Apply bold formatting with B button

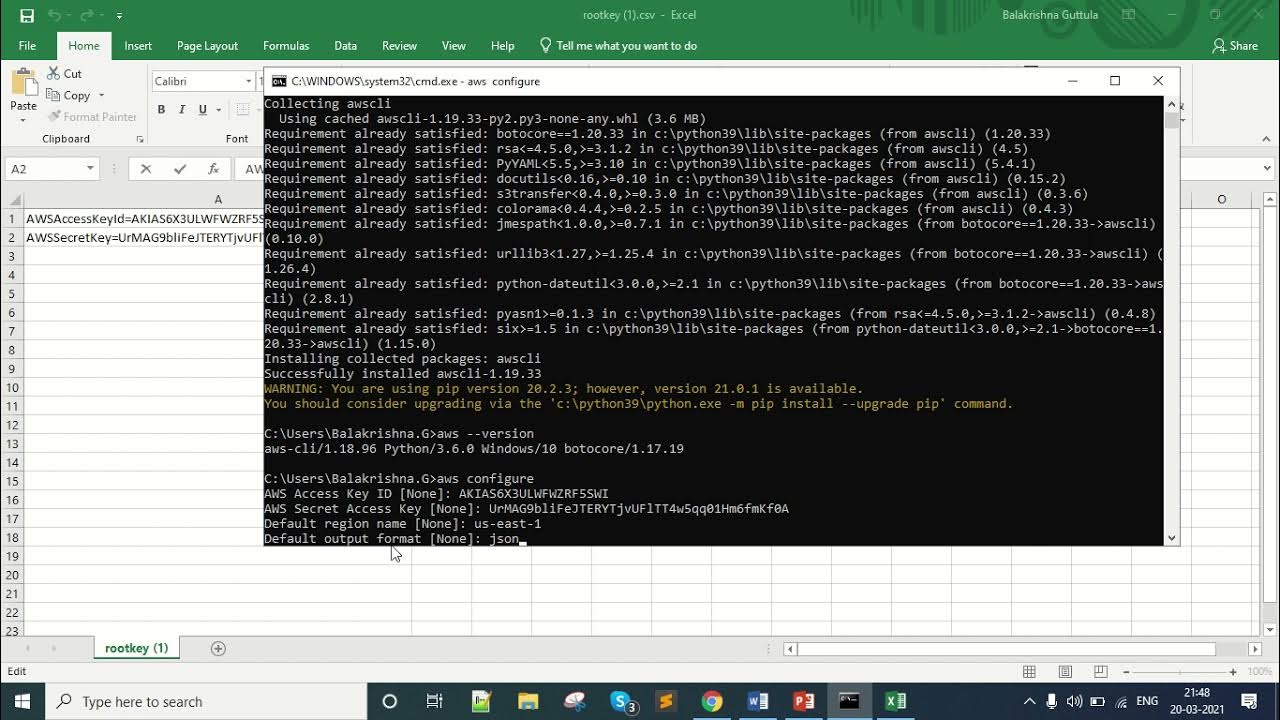point(161,110)
